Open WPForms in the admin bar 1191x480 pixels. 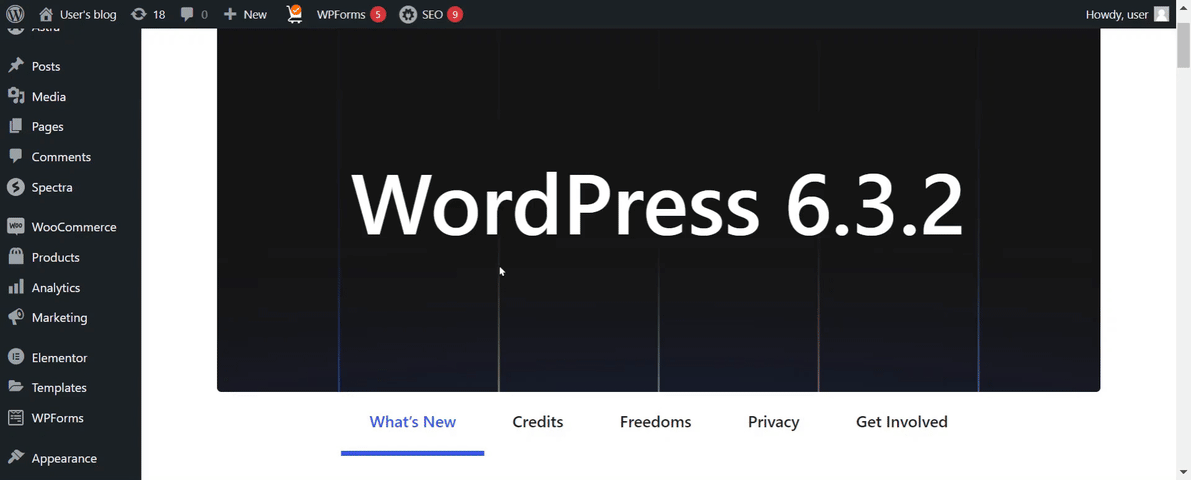[x=341, y=14]
